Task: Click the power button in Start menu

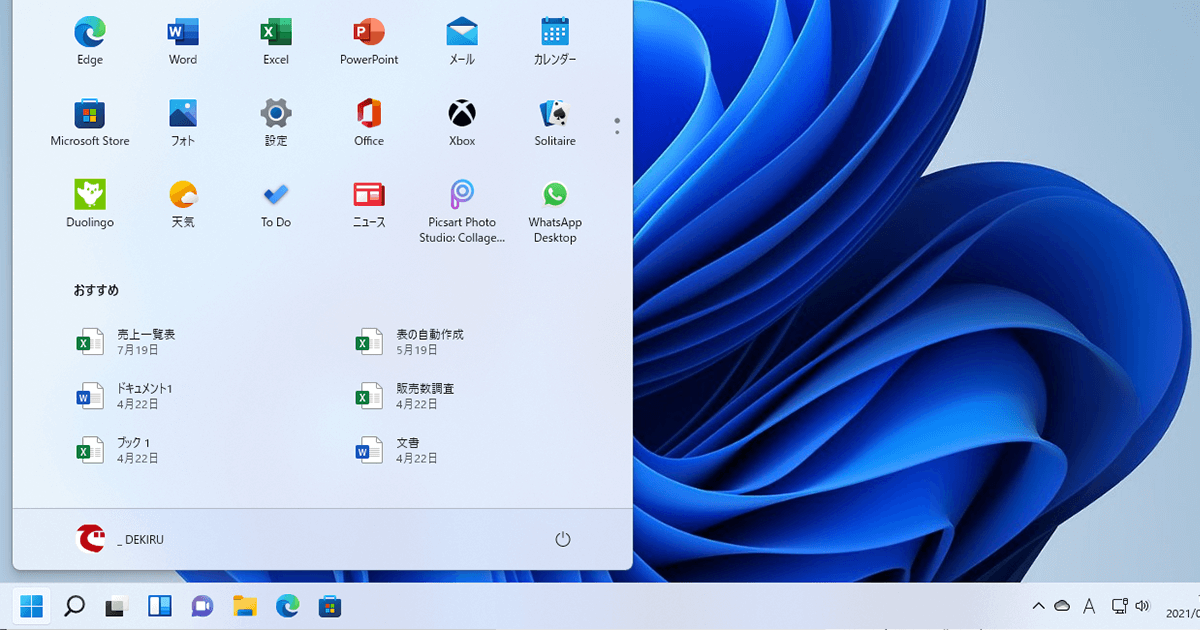Action: pos(563,539)
